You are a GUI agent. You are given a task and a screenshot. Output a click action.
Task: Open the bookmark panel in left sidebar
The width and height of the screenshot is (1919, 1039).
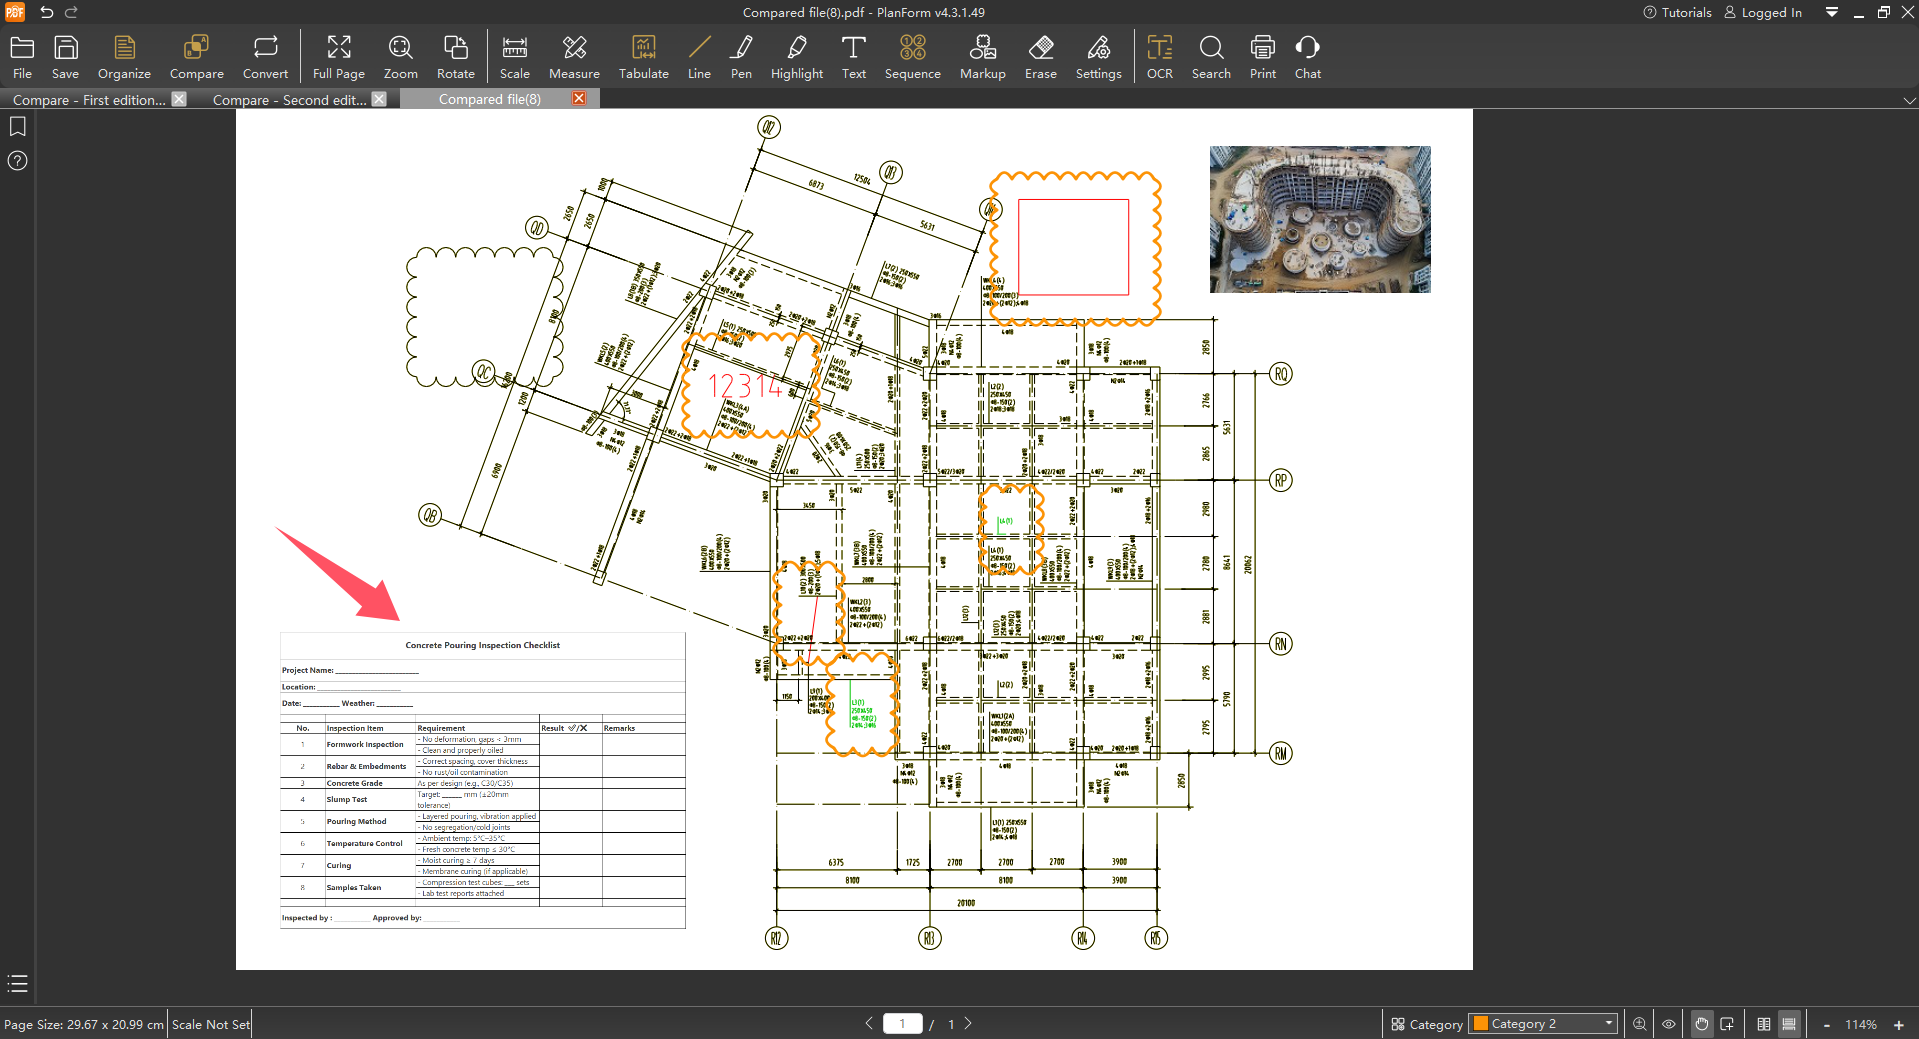(18, 127)
